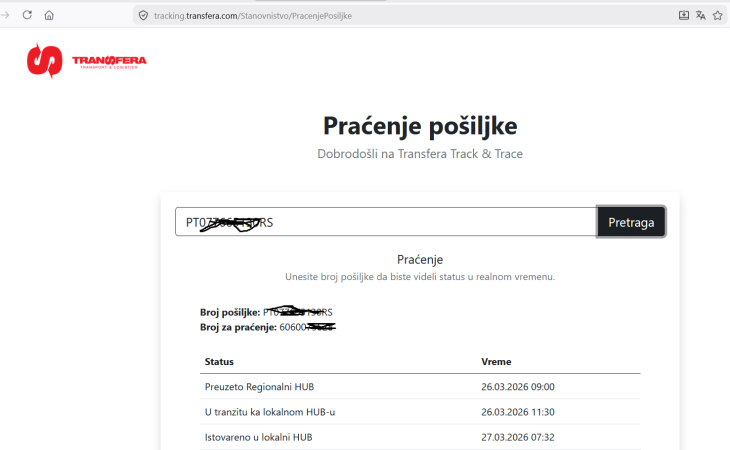Click Istovareno u lokalni HUB row
The image size is (730, 450).
click(x=258, y=437)
